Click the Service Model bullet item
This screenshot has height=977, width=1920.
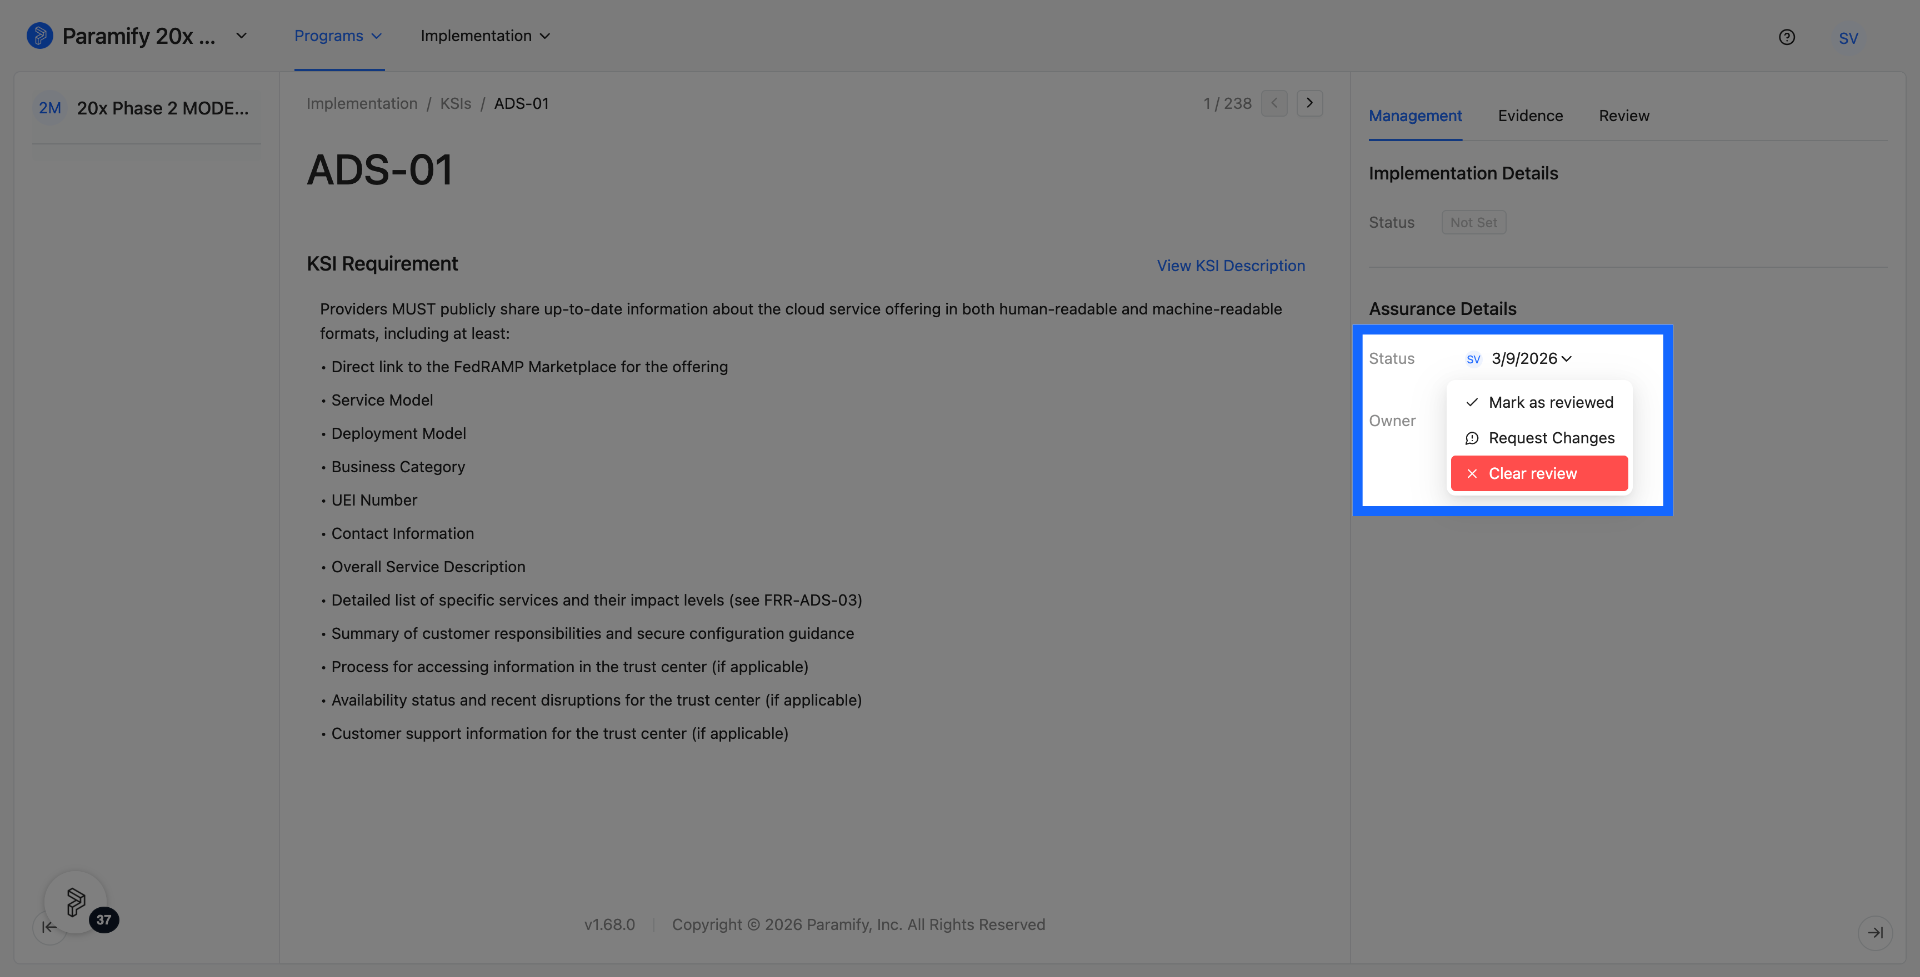click(382, 400)
